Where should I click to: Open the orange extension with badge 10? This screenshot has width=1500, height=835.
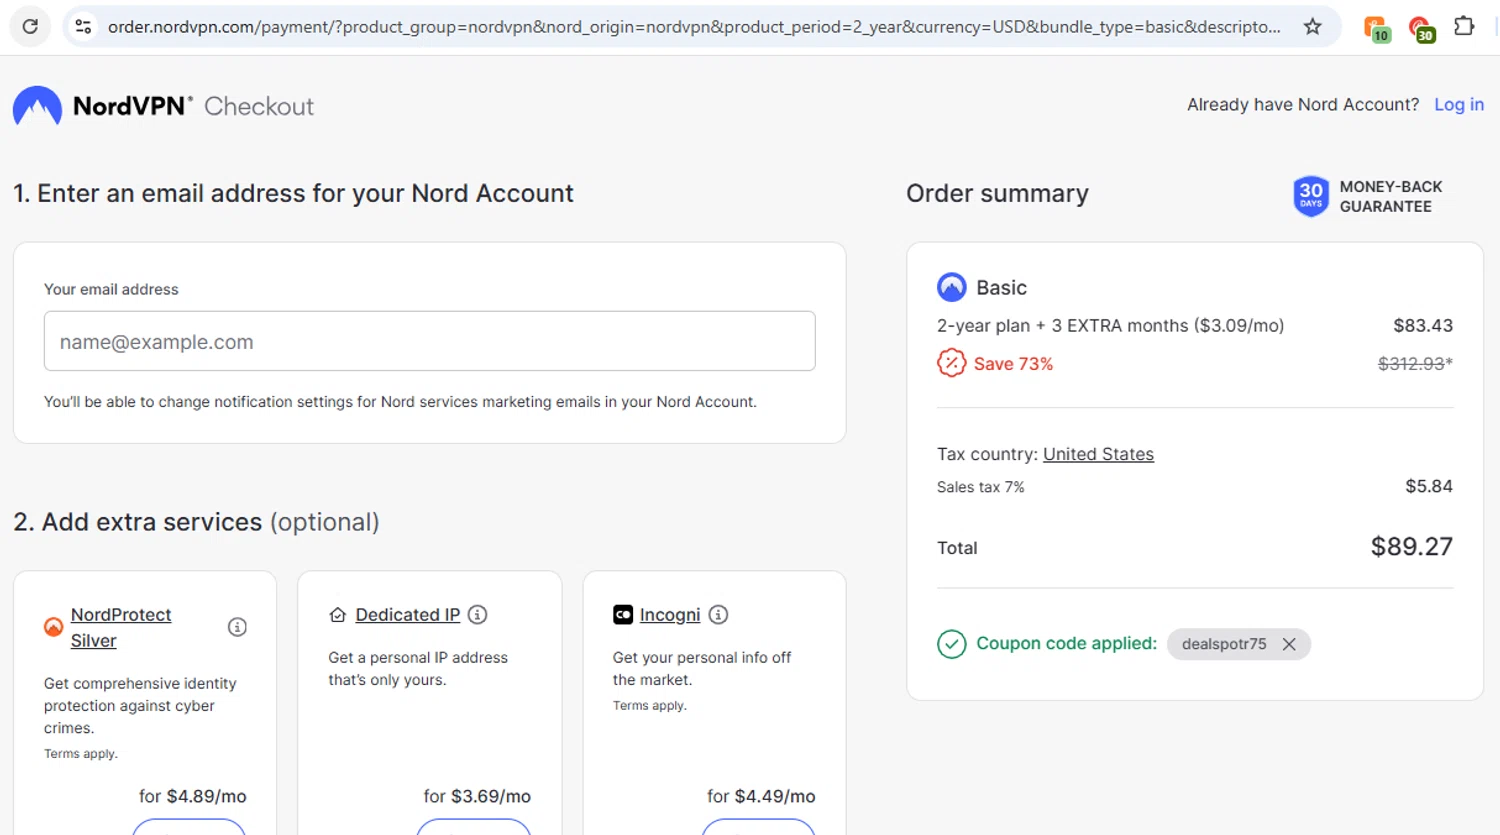point(1376,29)
